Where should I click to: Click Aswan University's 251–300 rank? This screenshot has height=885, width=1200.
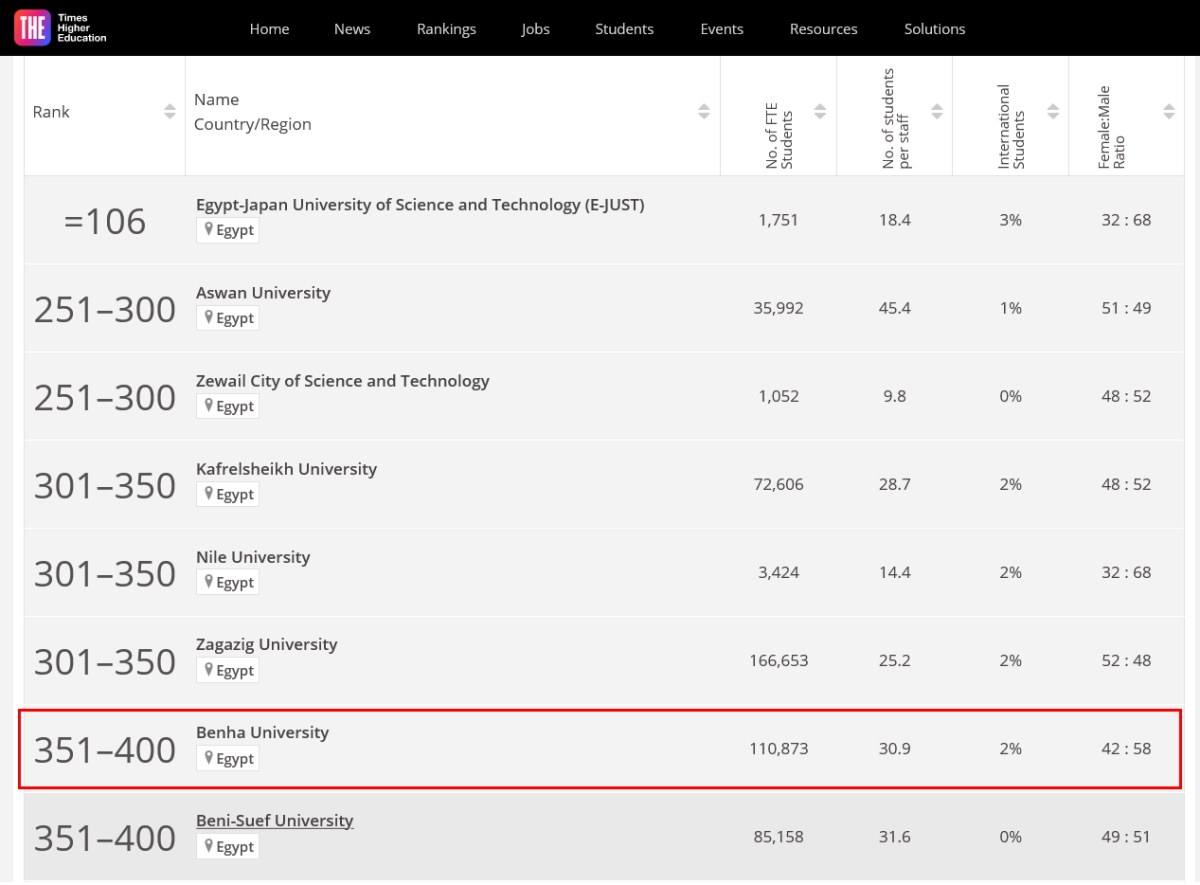click(105, 309)
